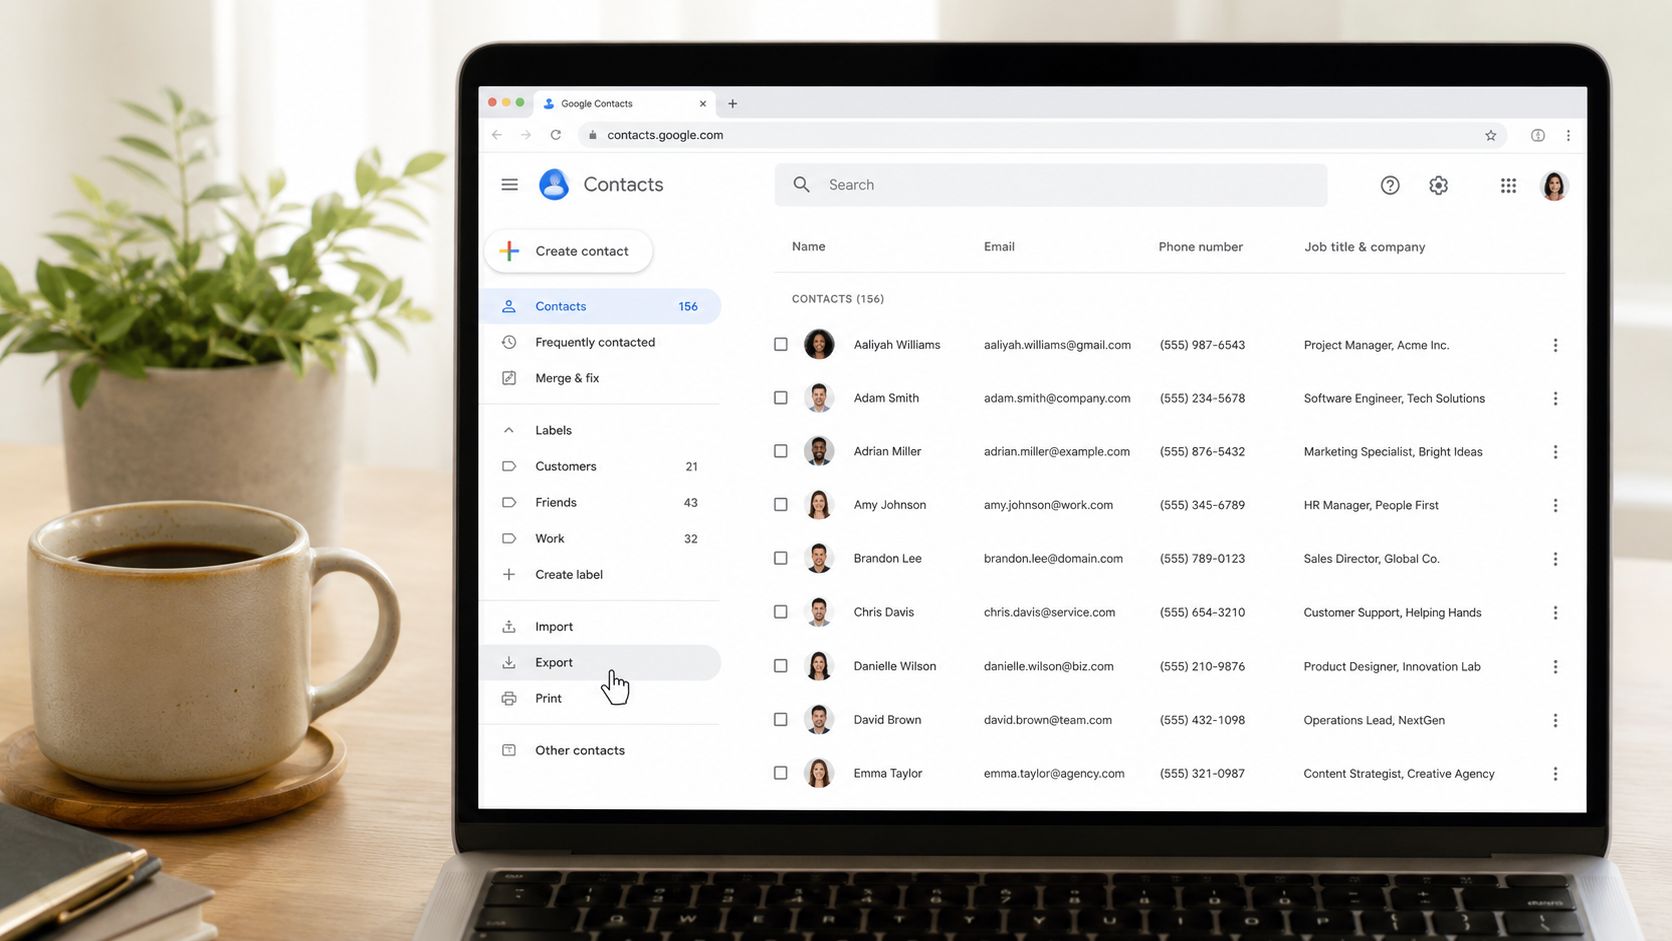
Task: Tick the checkbox for Adam Smith
Action: coord(781,398)
